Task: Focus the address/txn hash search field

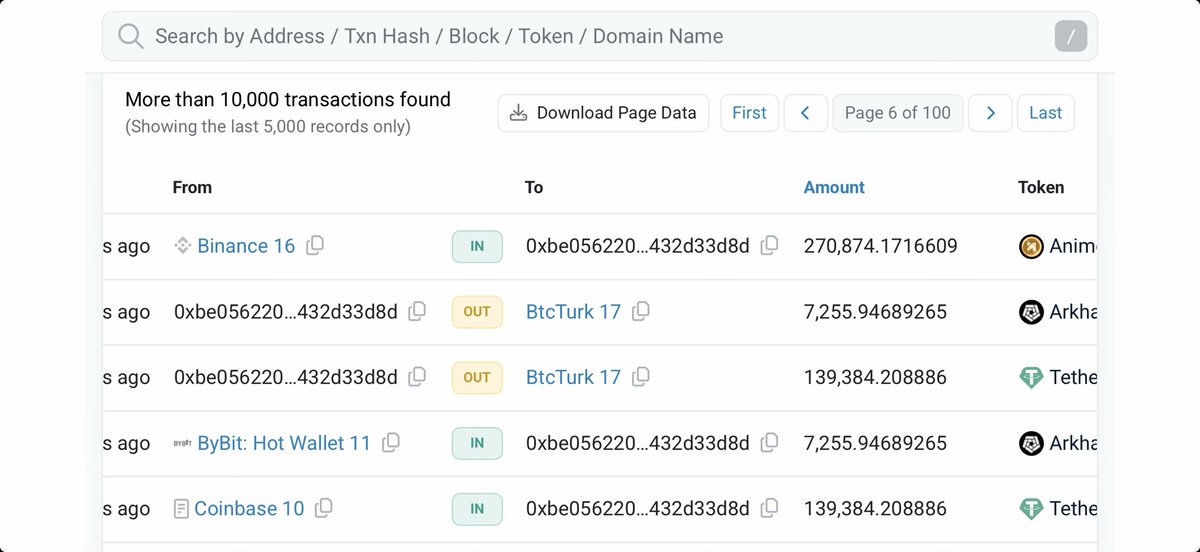Action: tap(600, 36)
